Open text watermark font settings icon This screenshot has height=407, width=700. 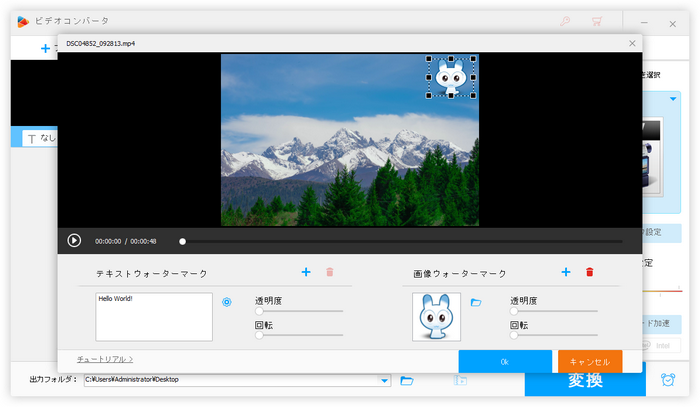point(227,301)
